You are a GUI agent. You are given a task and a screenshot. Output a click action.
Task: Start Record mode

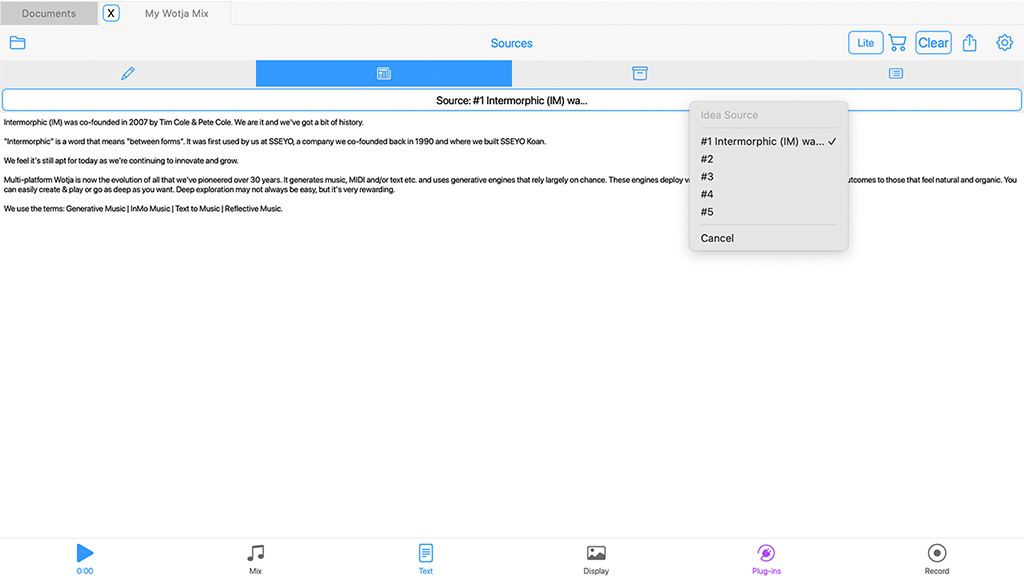click(936, 558)
